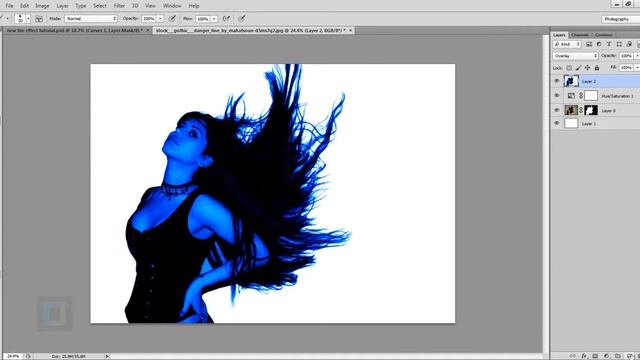This screenshot has width=640, height=360.
Task: Hide the Hue/Saturation 1 adjustment layer
Action: 557,96
